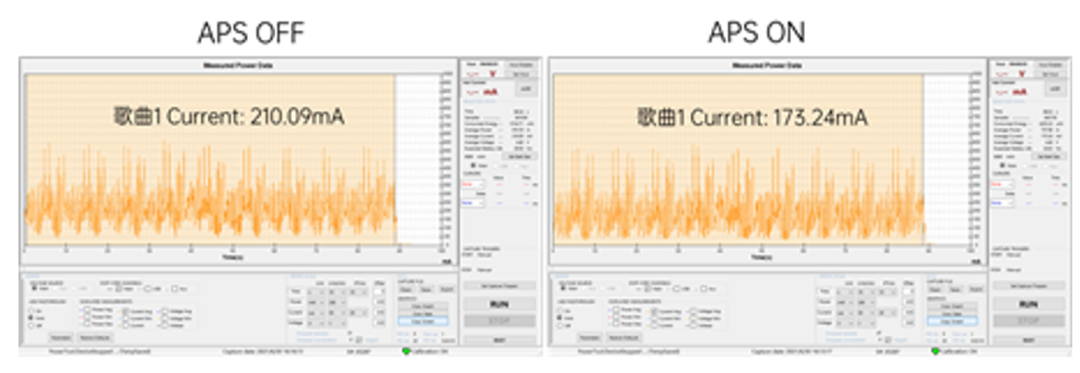Open the Current units dropdown, left window
The height and width of the screenshot is (373, 1080).
click(313, 312)
